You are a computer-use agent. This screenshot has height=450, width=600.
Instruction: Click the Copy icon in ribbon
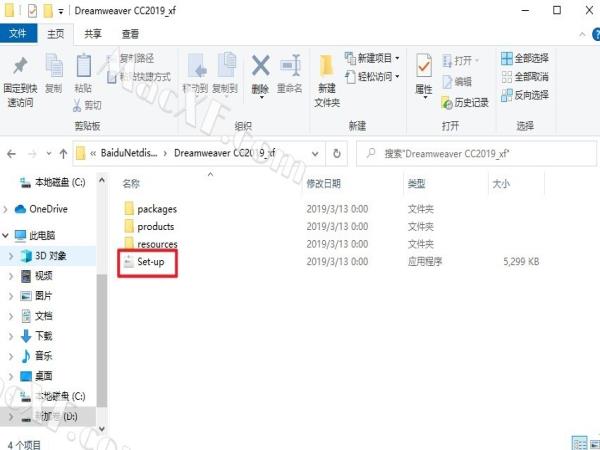pos(54,65)
